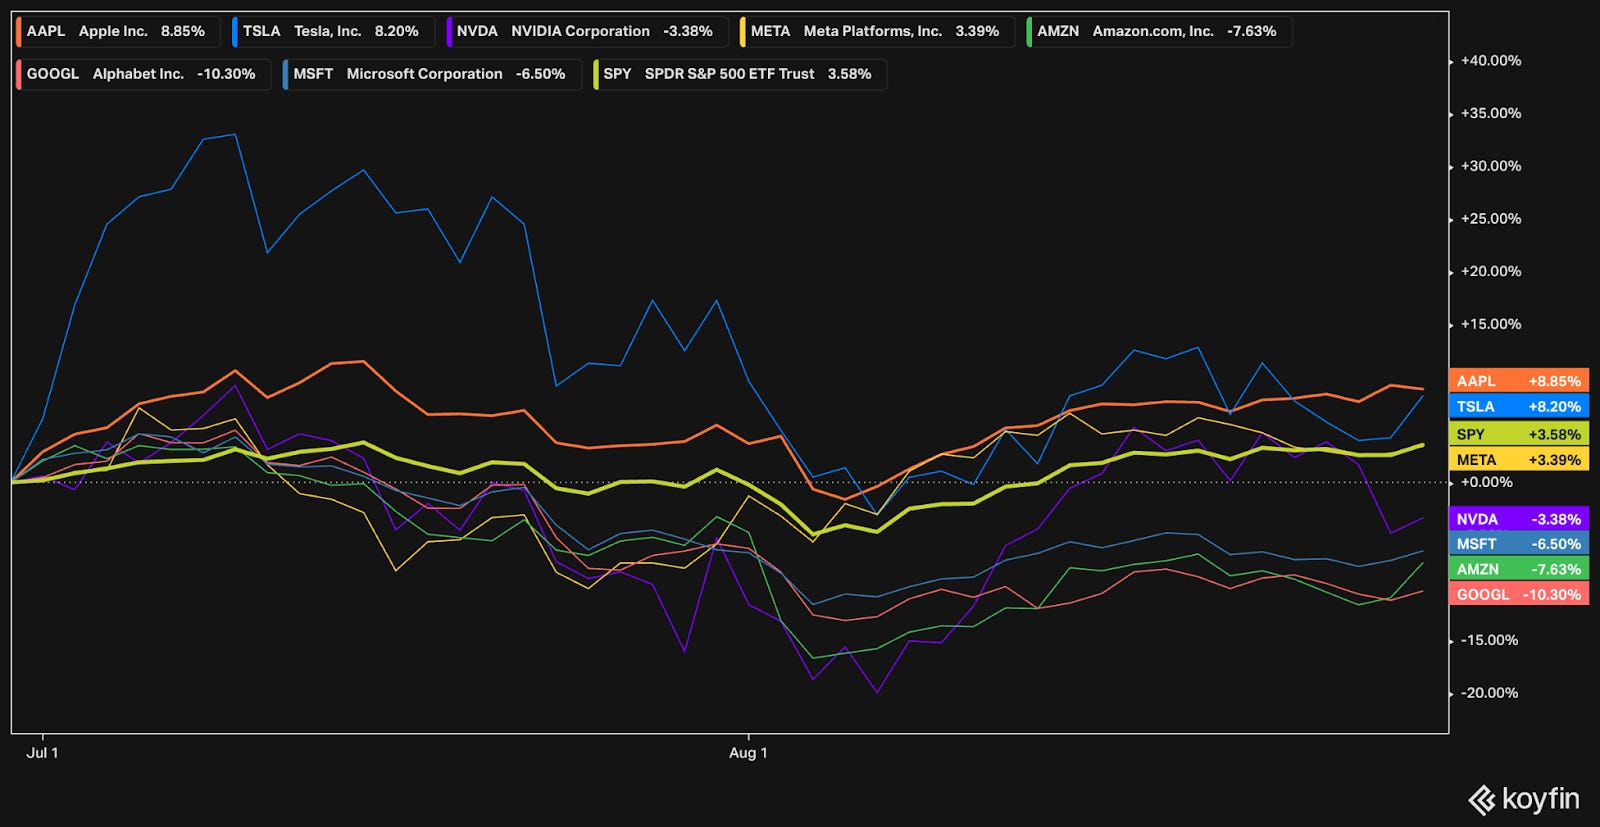Click the green AMZN -7.63% price tag
The width and height of the screenshot is (1600, 827).
coord(1518,569)
